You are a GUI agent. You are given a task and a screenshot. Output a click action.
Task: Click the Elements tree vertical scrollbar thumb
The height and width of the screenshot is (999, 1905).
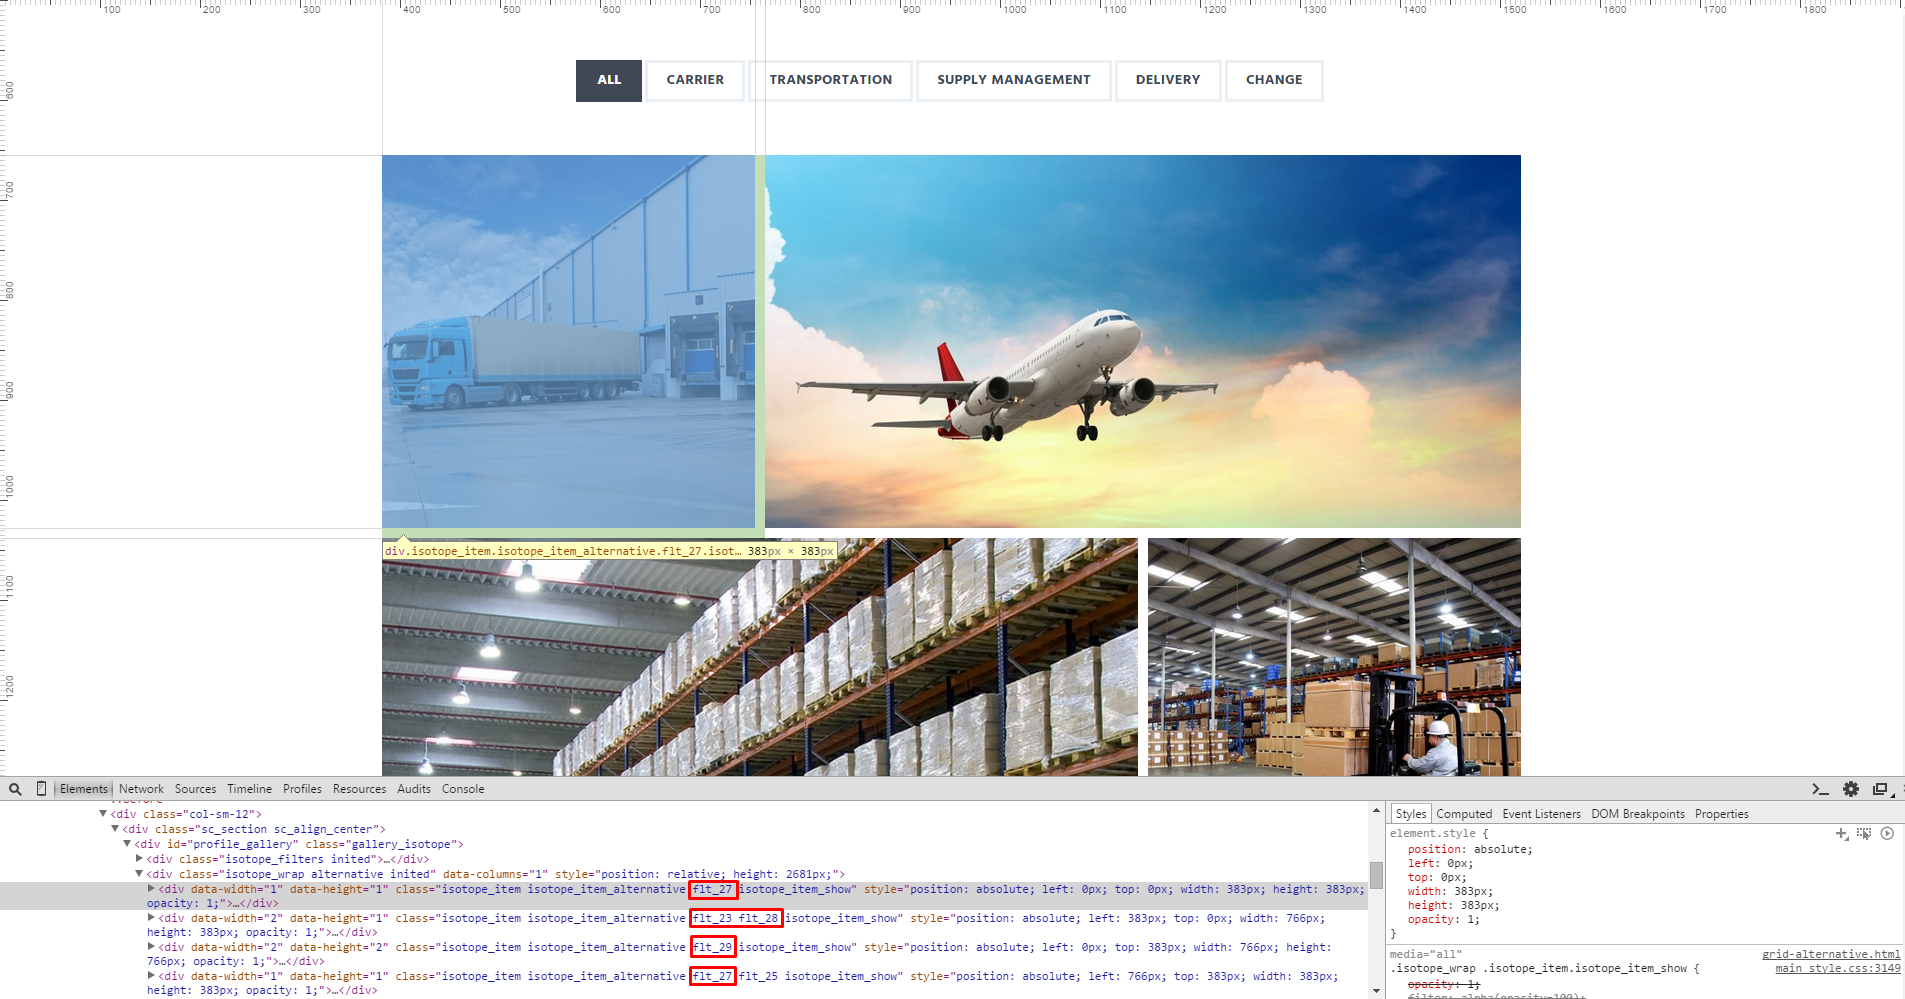coord(1376,875)
